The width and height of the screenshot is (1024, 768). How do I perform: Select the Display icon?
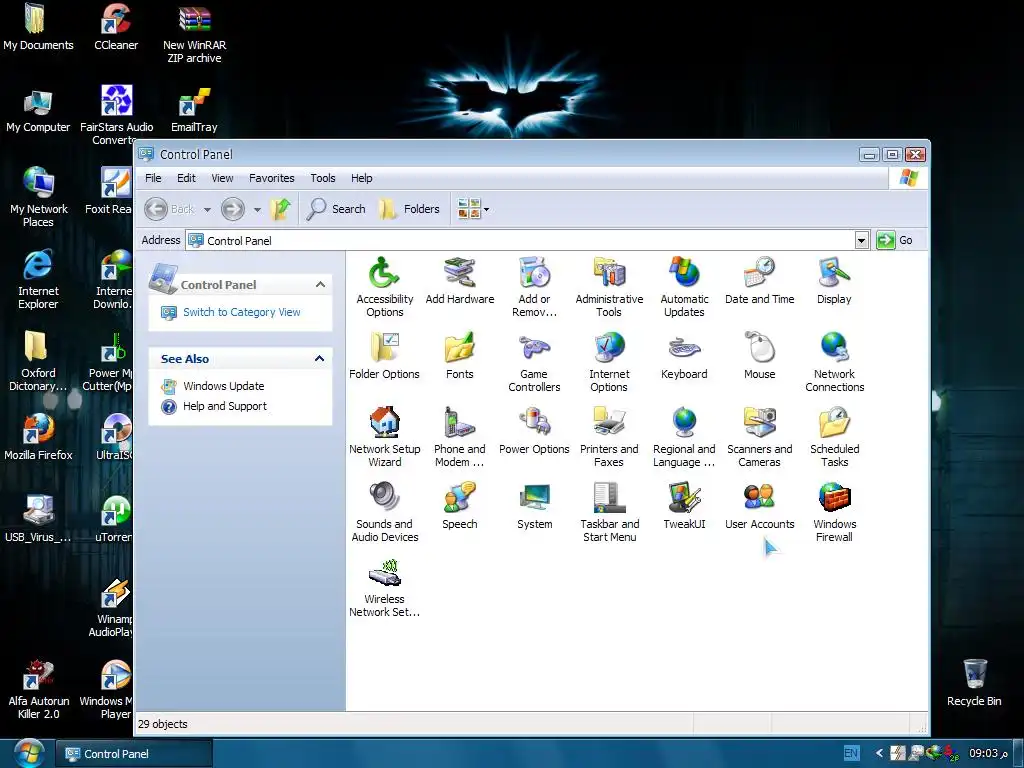[834, 281]
